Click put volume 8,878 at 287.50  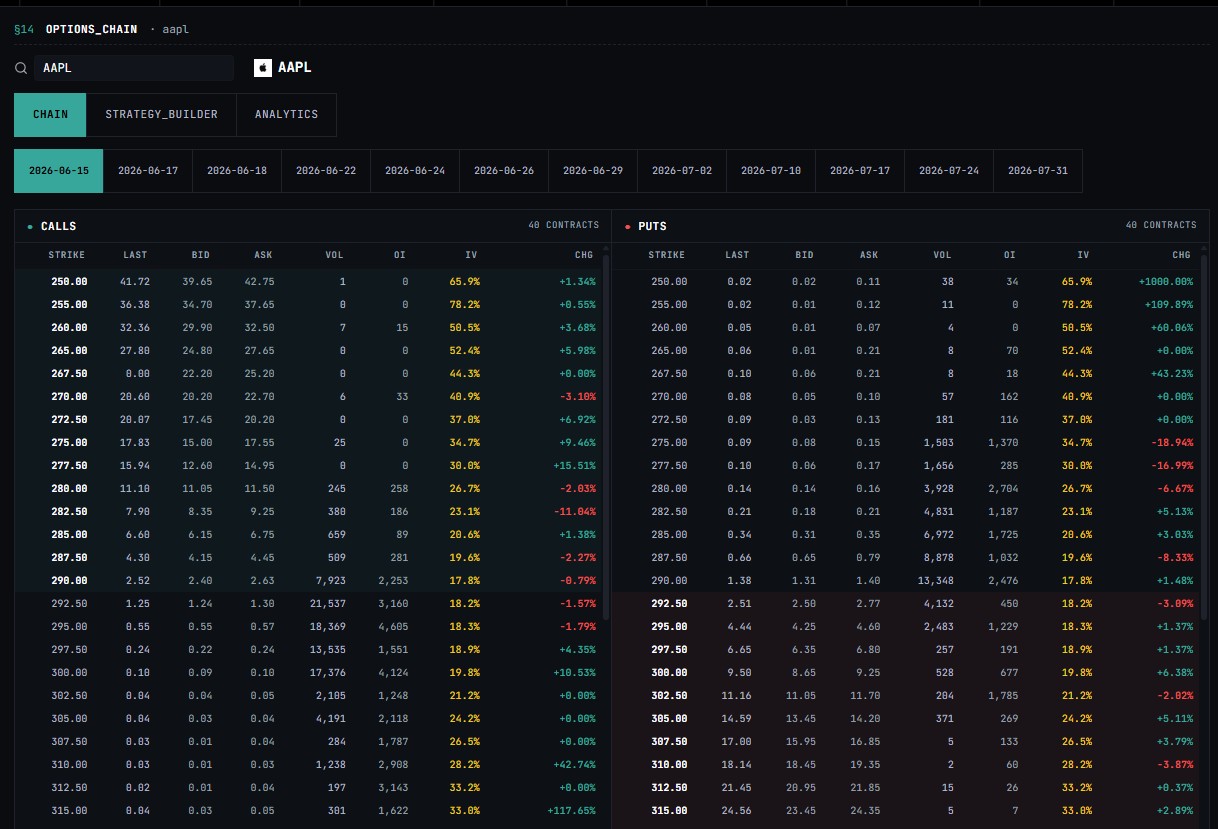(x=940, y=558)
